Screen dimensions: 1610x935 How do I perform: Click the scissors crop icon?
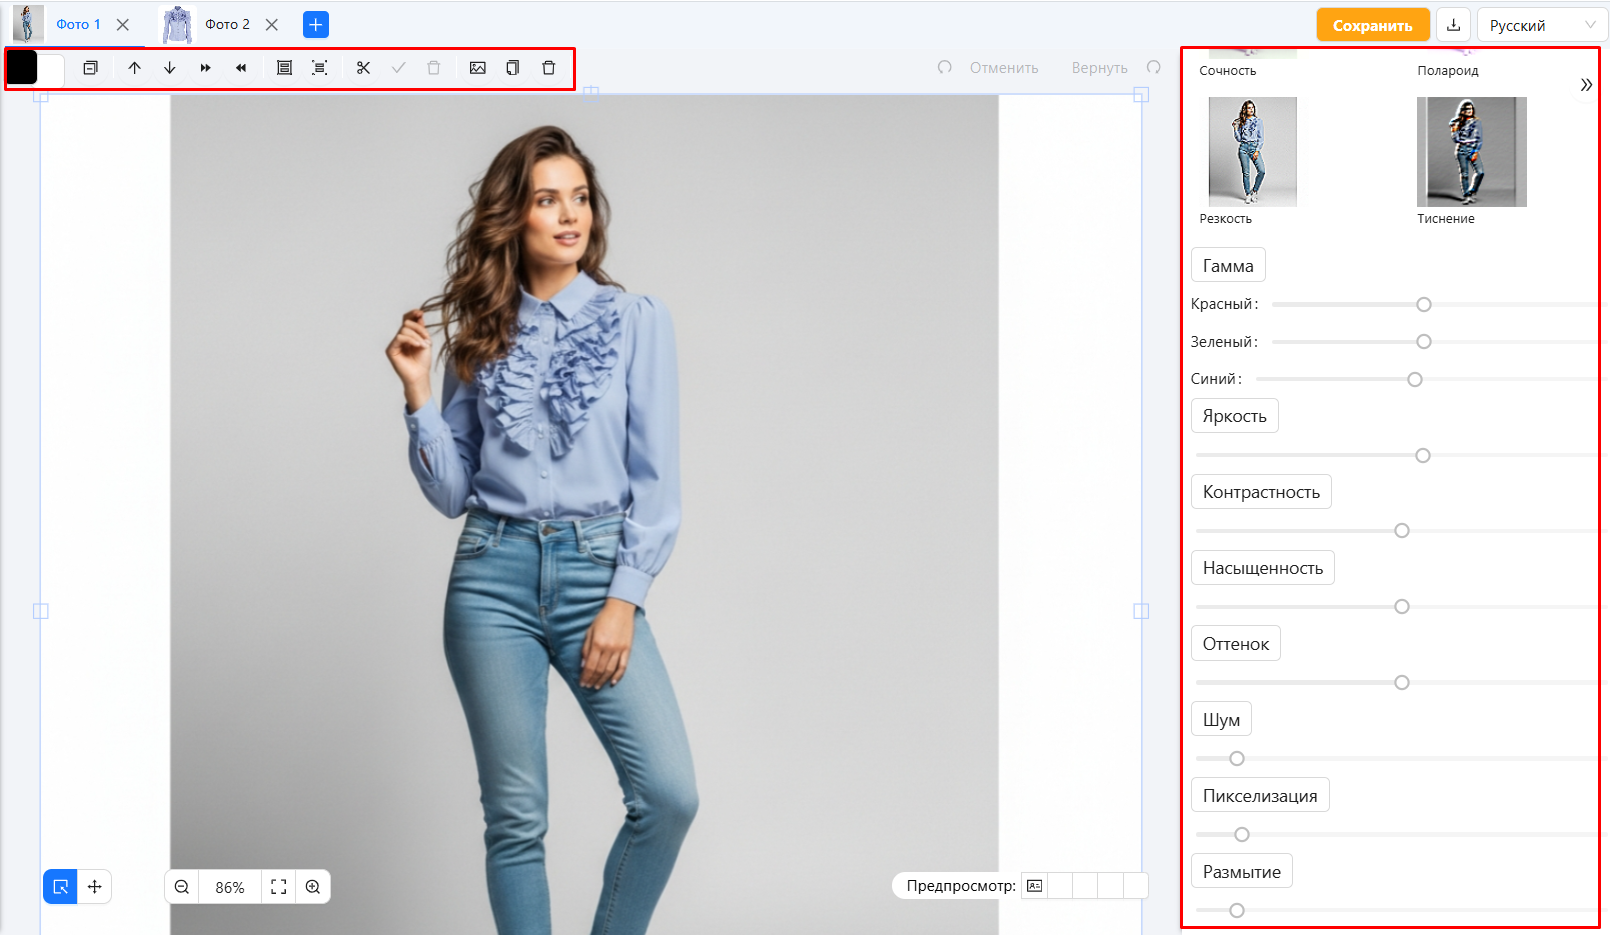click(x=363, y=68)
